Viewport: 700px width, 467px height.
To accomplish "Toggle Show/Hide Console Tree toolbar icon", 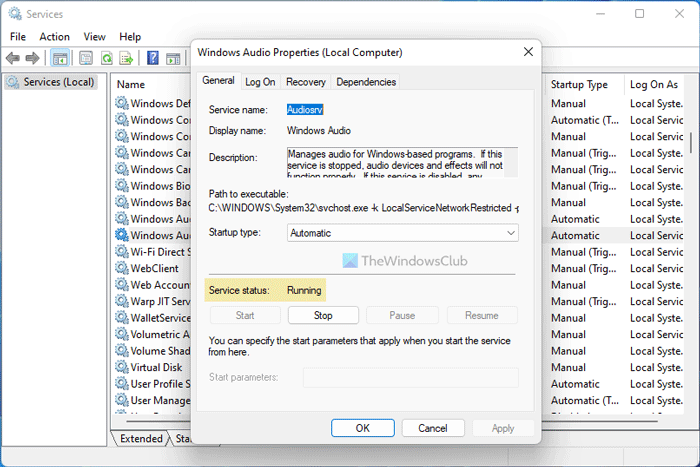I will point(60,58).
